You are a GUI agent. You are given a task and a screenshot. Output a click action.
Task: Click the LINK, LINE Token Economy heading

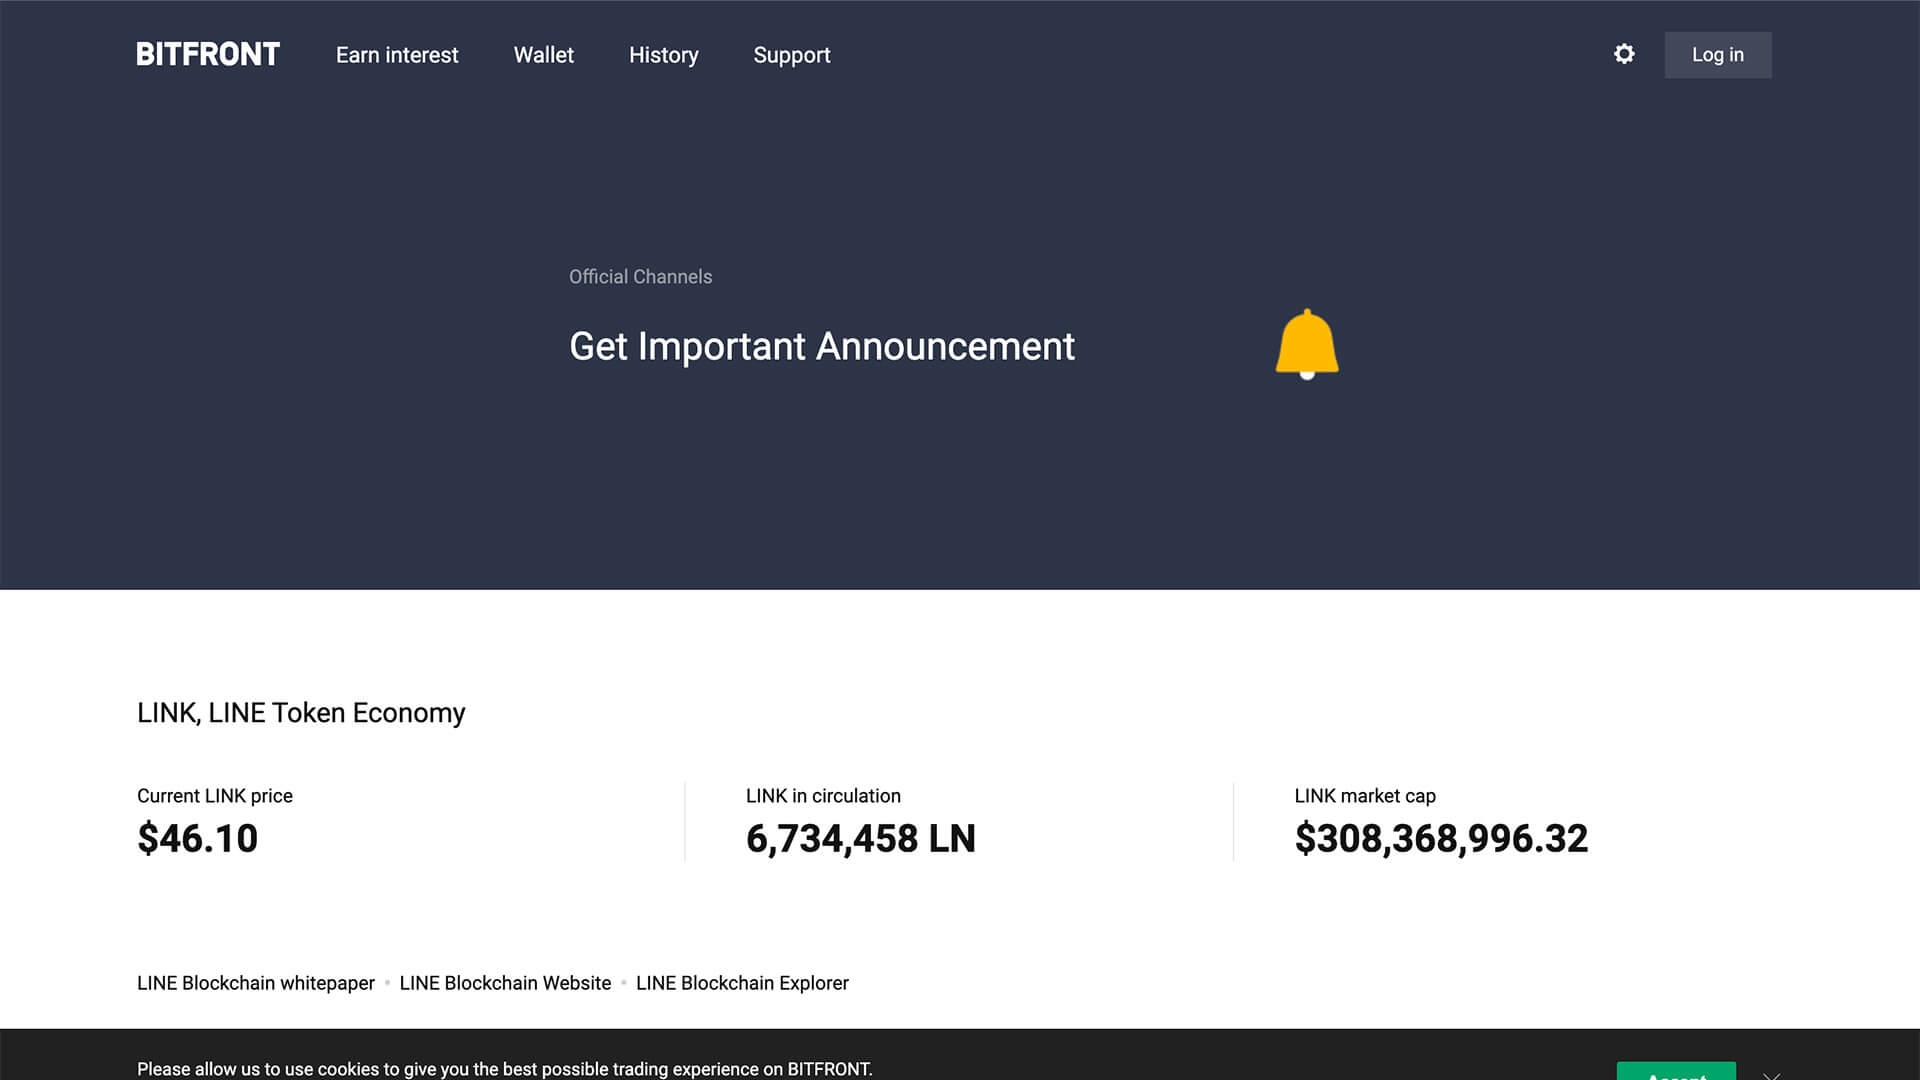coord(301,713)
